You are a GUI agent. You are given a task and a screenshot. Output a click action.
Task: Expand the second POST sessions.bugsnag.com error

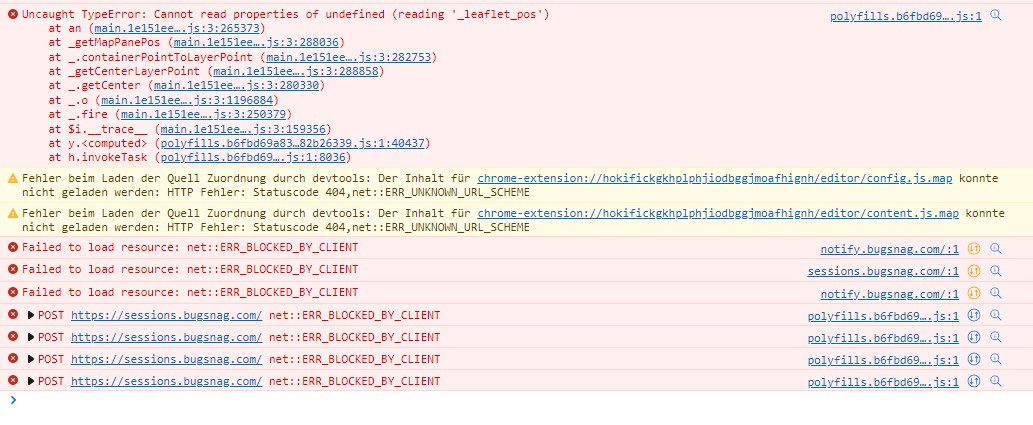[31, 337]
